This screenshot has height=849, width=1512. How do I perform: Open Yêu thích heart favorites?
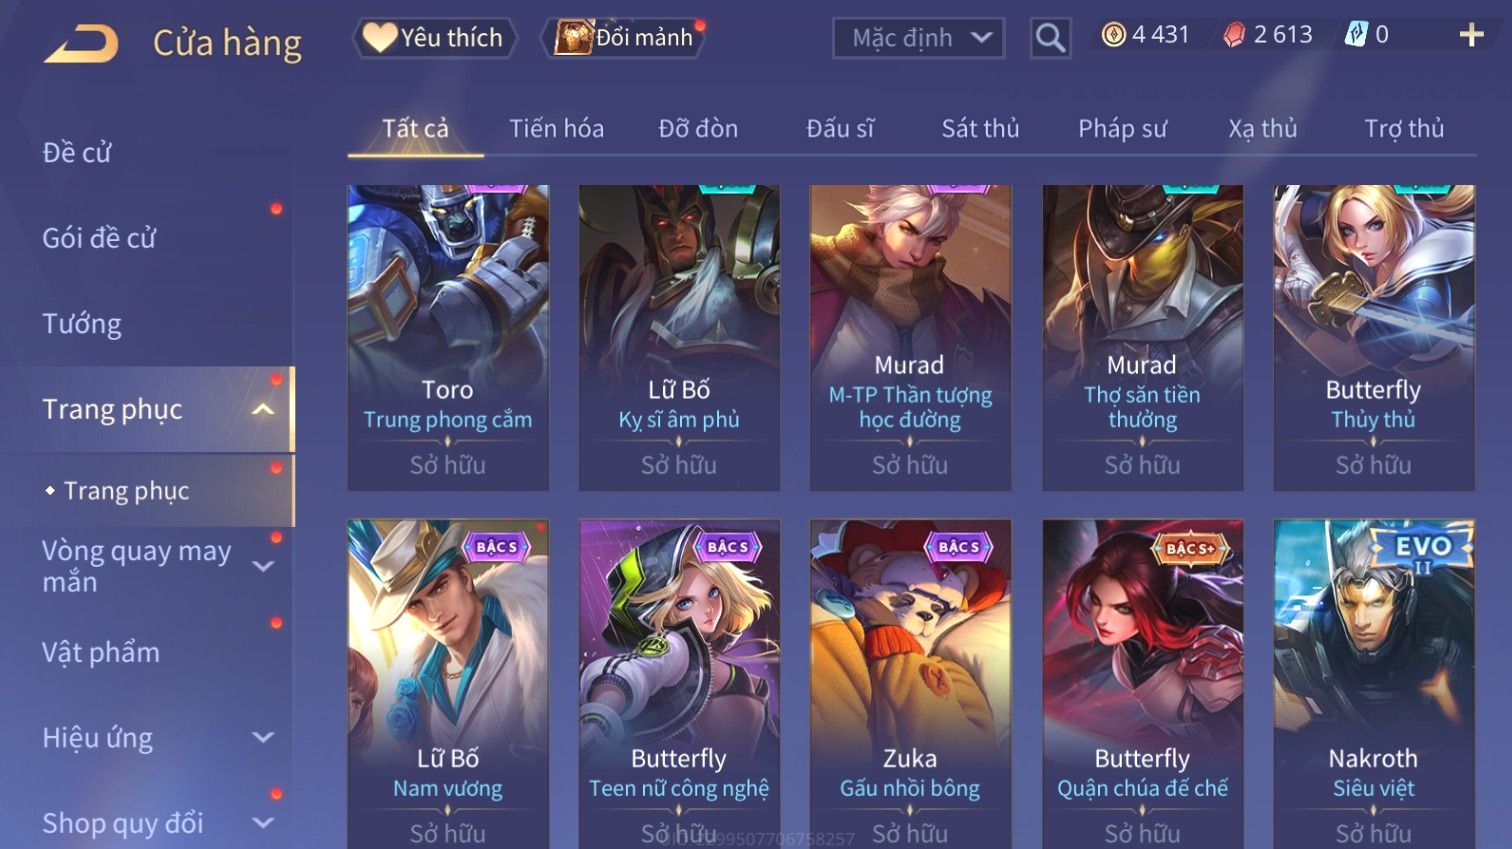pos(379,37)
